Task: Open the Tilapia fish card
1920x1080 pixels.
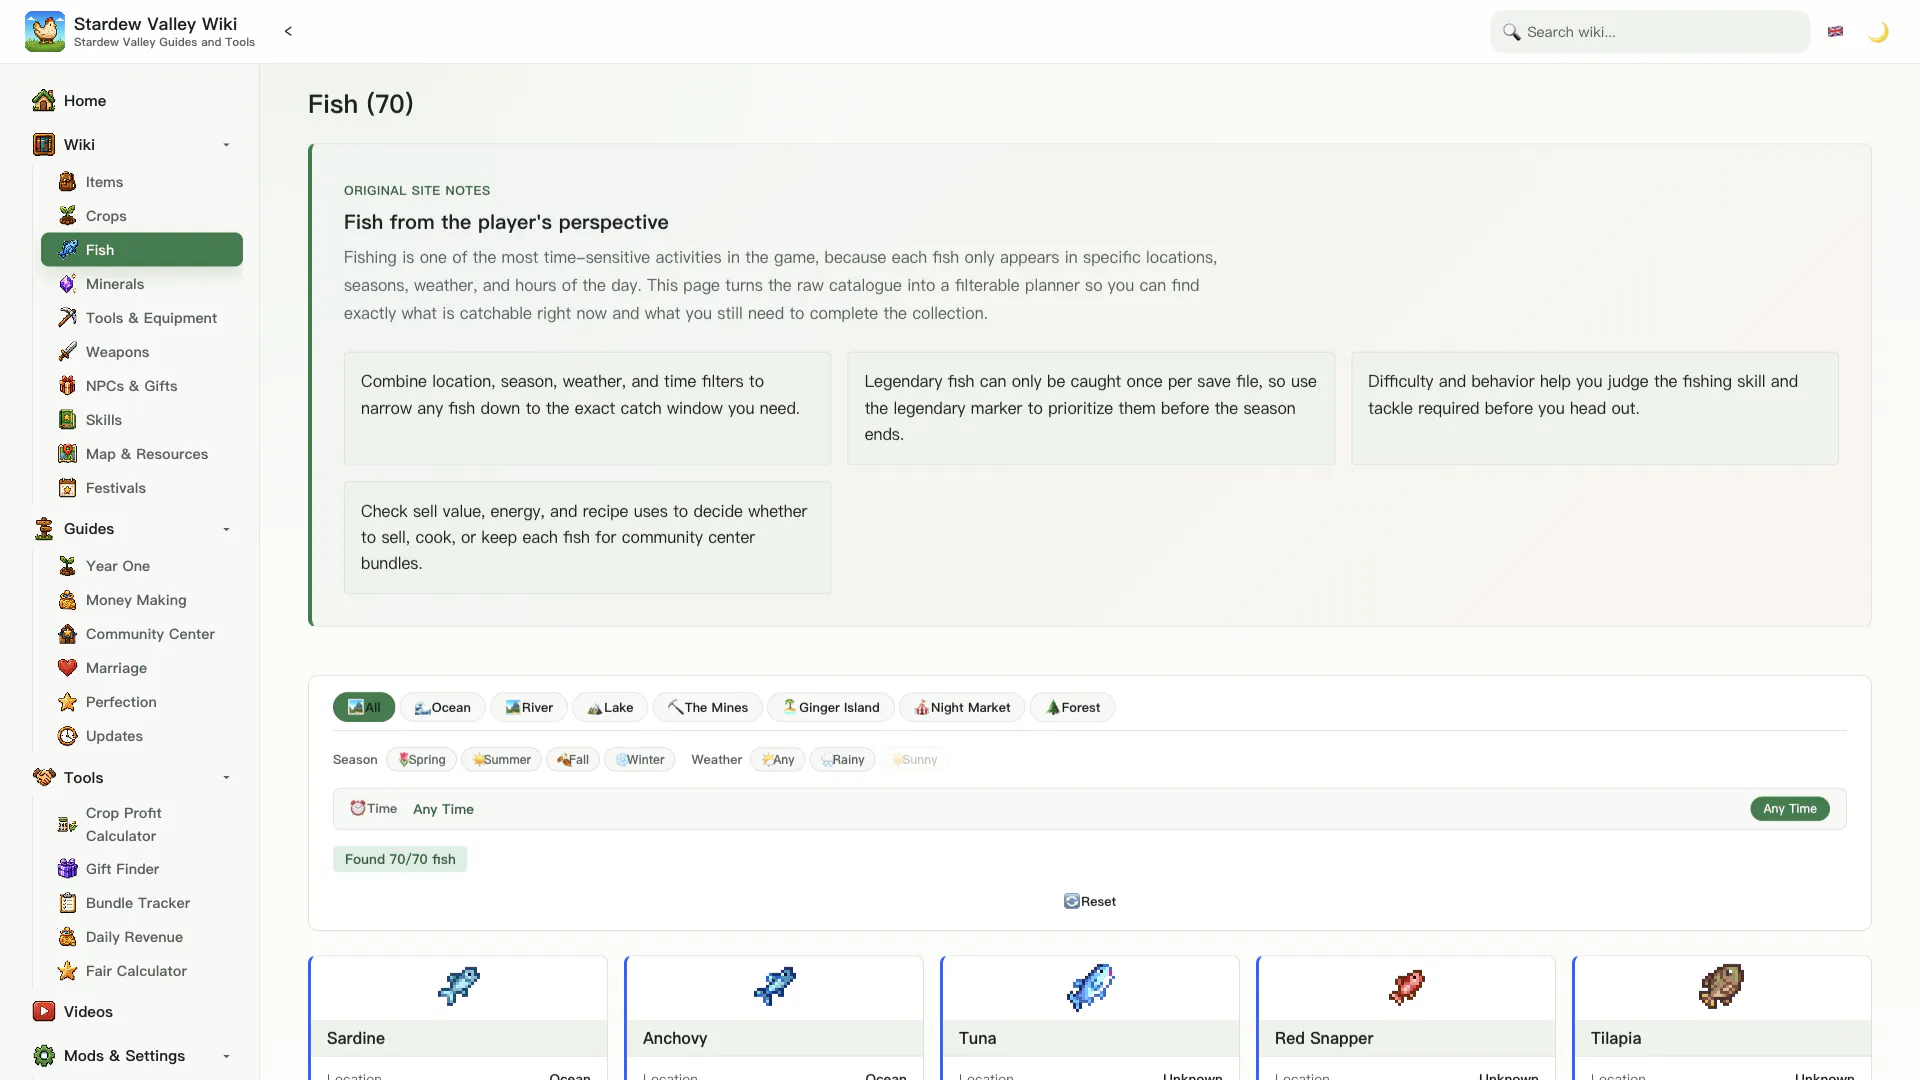Action: coord(1722,1018)
